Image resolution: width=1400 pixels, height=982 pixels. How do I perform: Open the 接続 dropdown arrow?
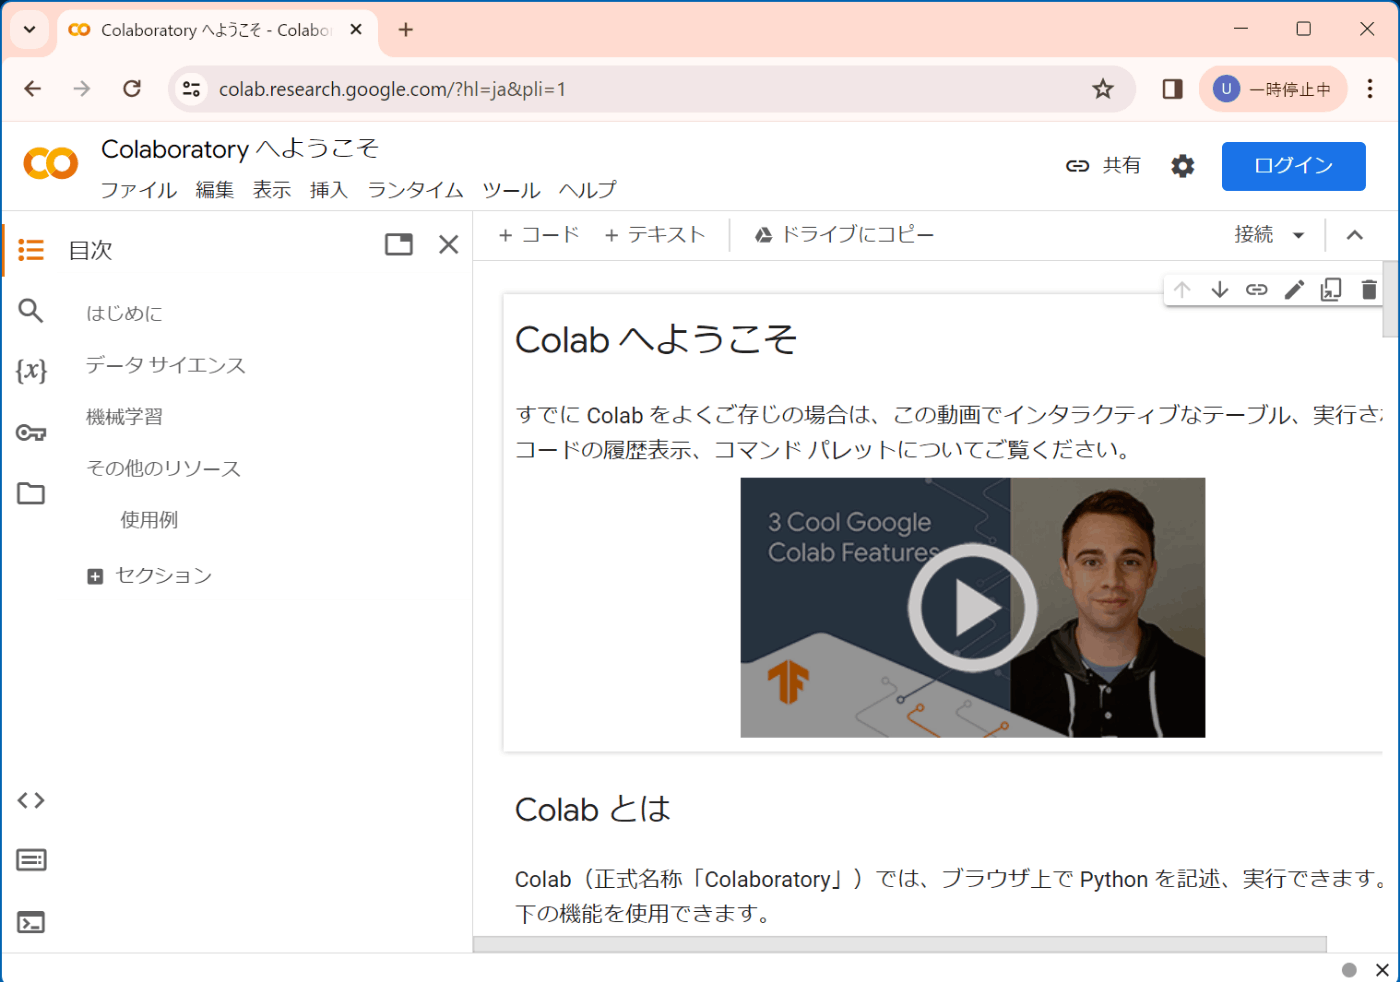coord(1299,235)
